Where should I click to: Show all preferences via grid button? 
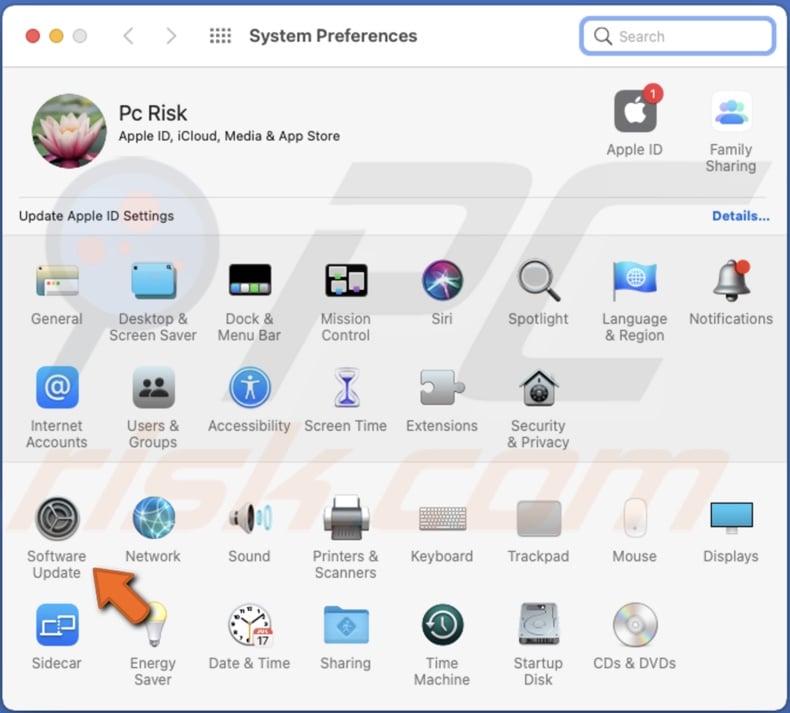220,36
